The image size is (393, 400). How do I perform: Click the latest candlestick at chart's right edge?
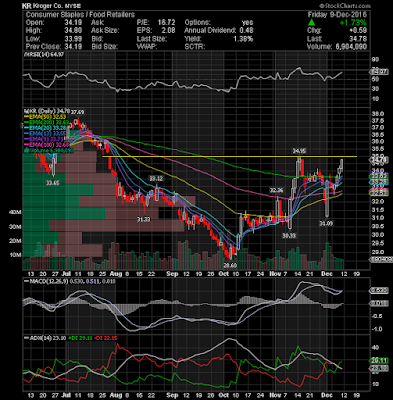pos(341,164)
